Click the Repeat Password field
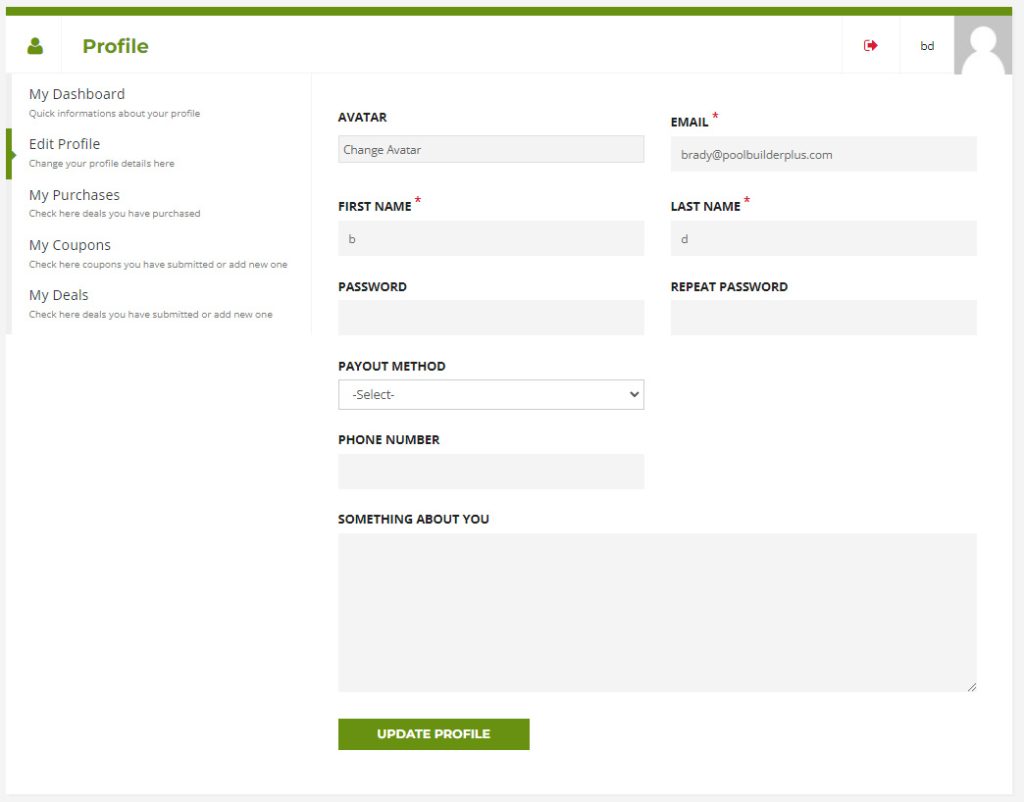This screenshot has height=802, width=1024. [x=823, y=318]
